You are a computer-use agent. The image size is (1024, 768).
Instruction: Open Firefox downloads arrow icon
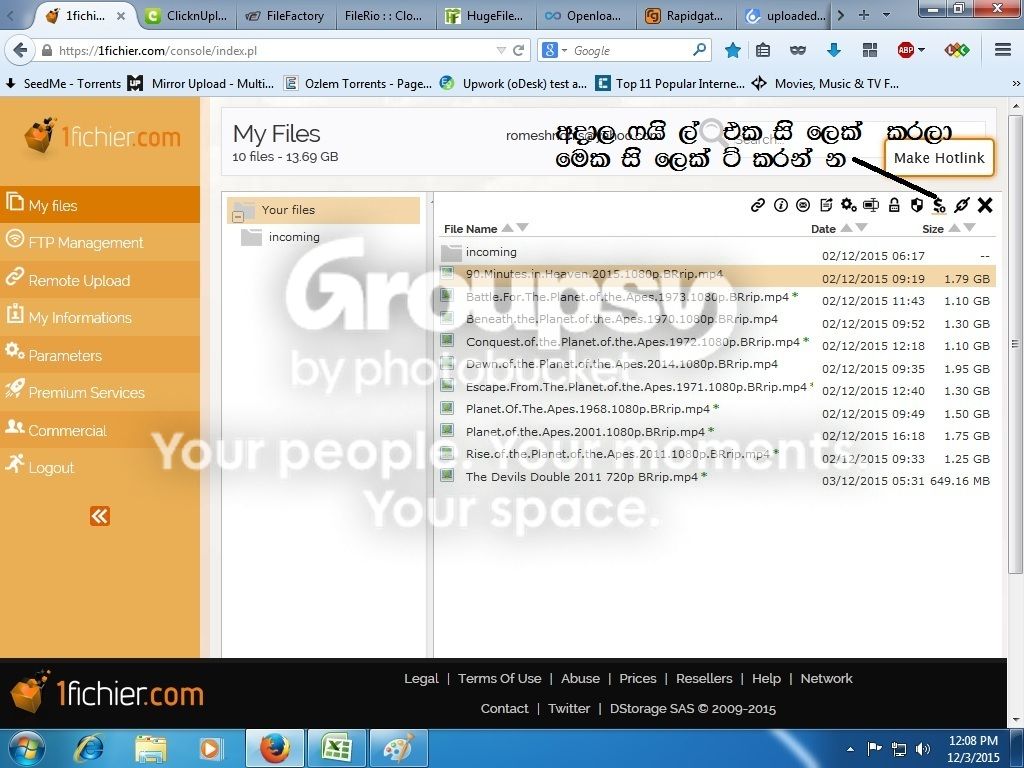pyautogui.click(x=833, y=50)
